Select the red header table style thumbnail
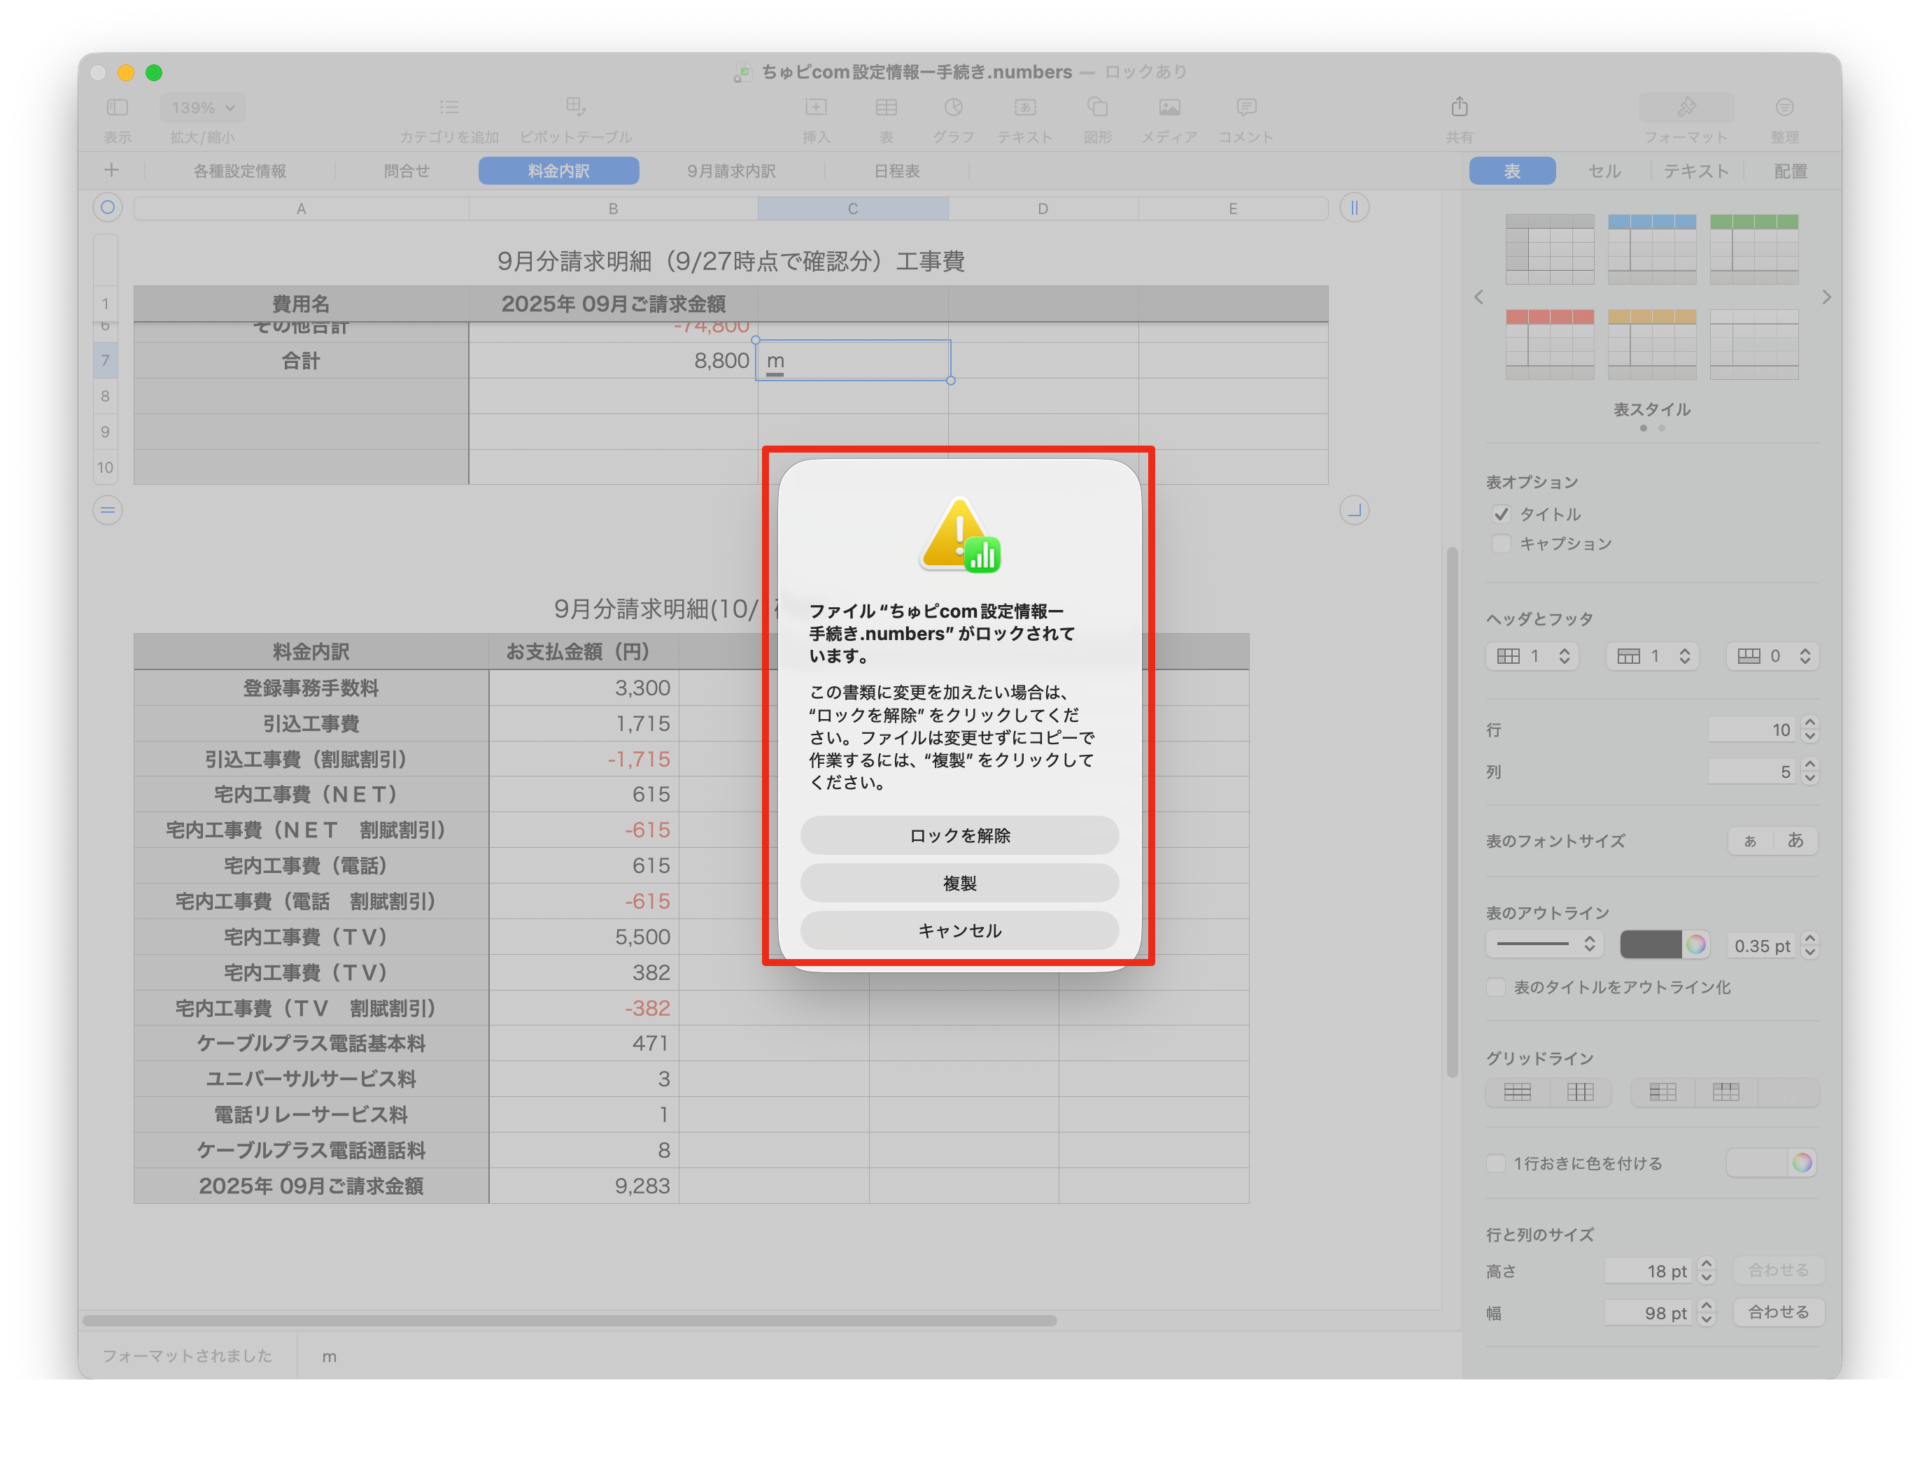Image resolution: width=1920 pixels, height=1483 pixels. coord(1549,344)
